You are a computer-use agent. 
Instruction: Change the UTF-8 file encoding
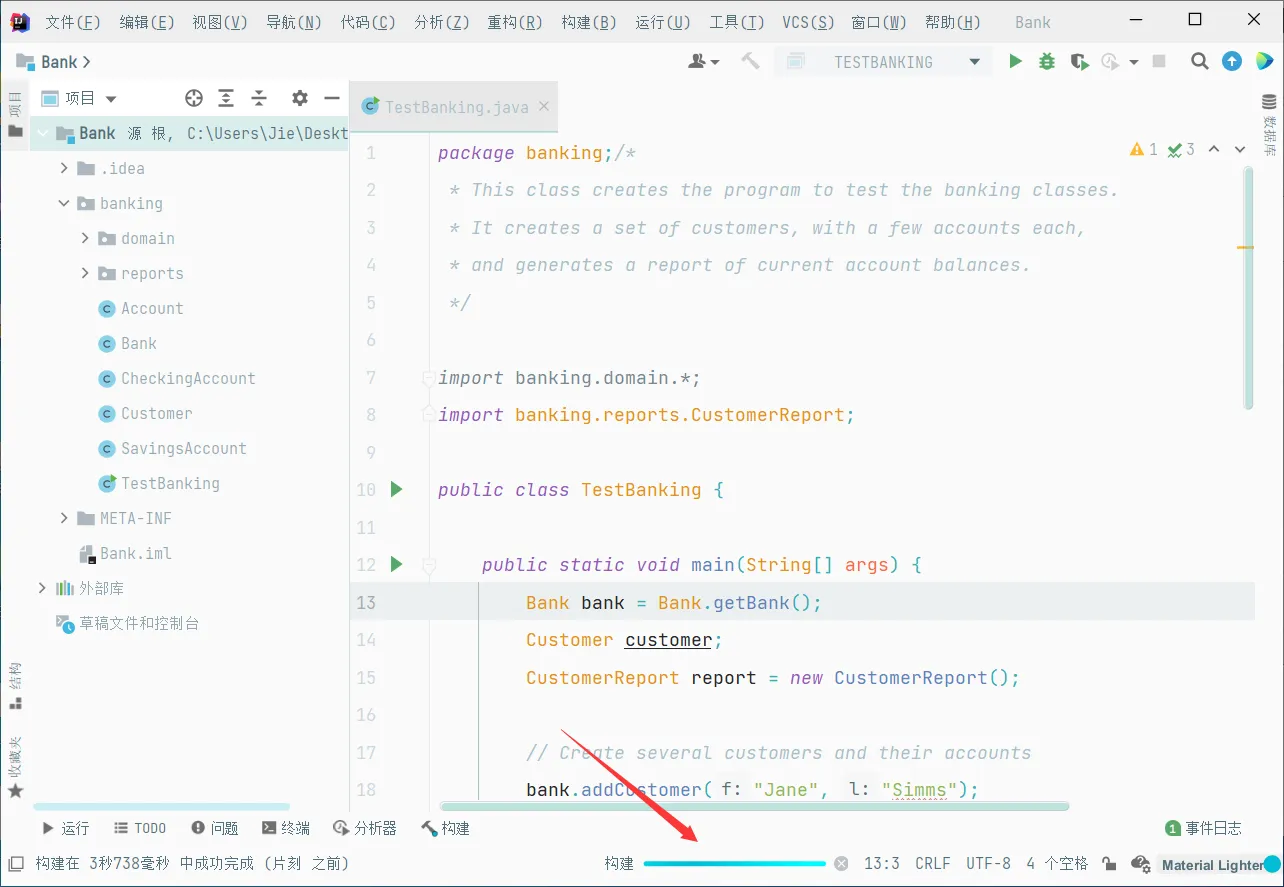[988, 863]
